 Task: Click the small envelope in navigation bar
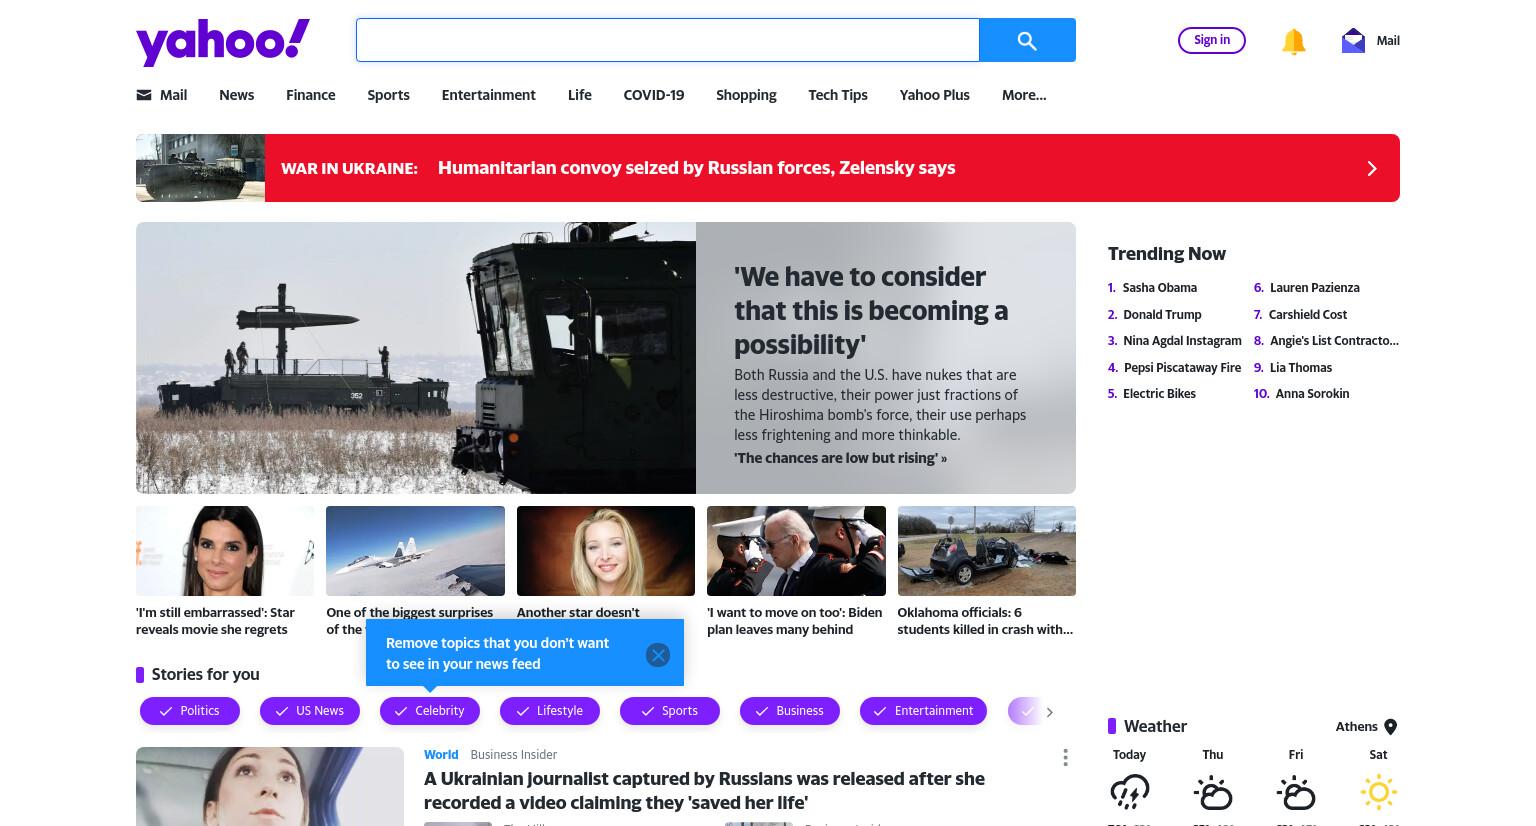click(144, 95)
